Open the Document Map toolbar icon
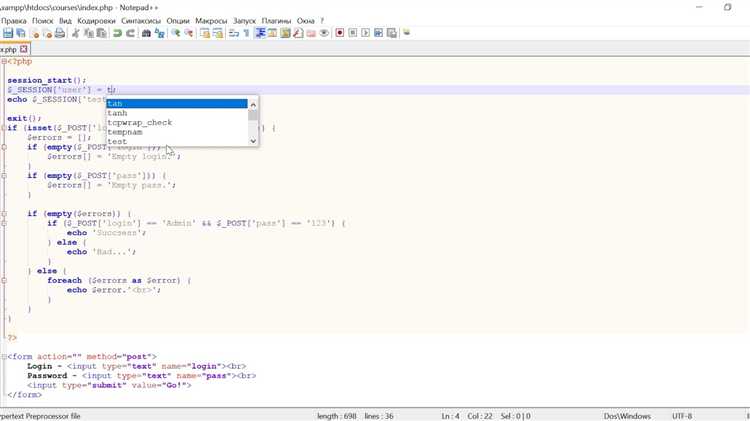750x421 pixels. [x=286, y=33]
